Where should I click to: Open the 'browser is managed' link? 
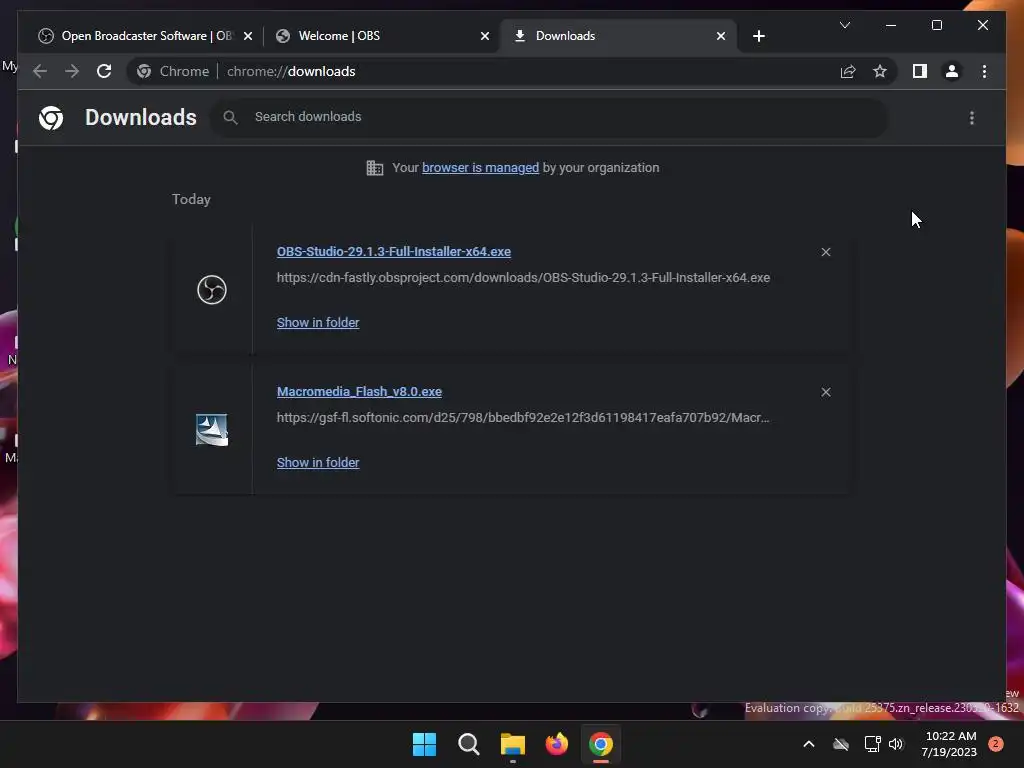[480, 168]
